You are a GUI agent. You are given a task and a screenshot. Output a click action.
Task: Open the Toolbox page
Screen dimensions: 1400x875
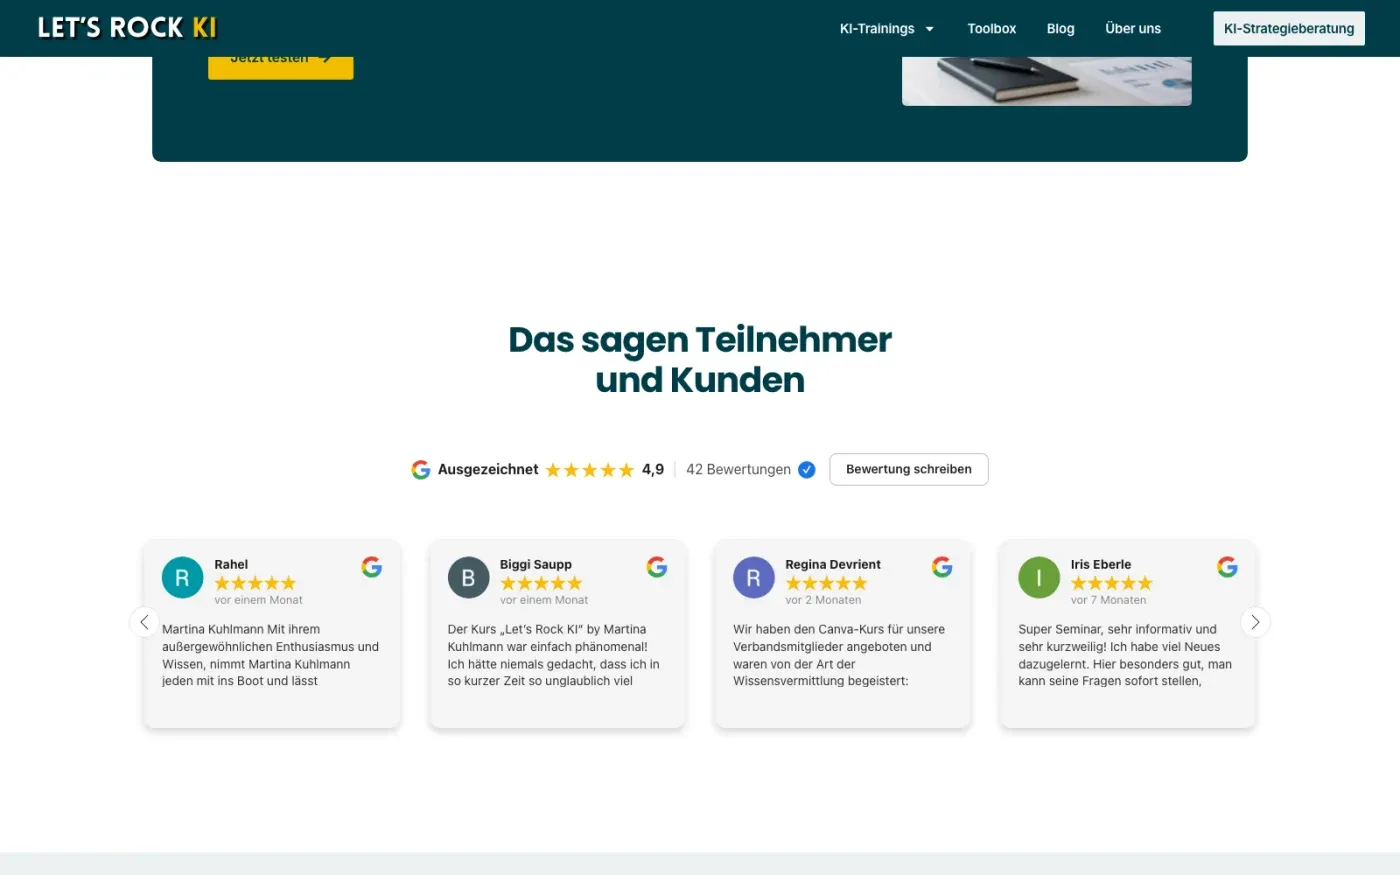[x=991, y=29]
